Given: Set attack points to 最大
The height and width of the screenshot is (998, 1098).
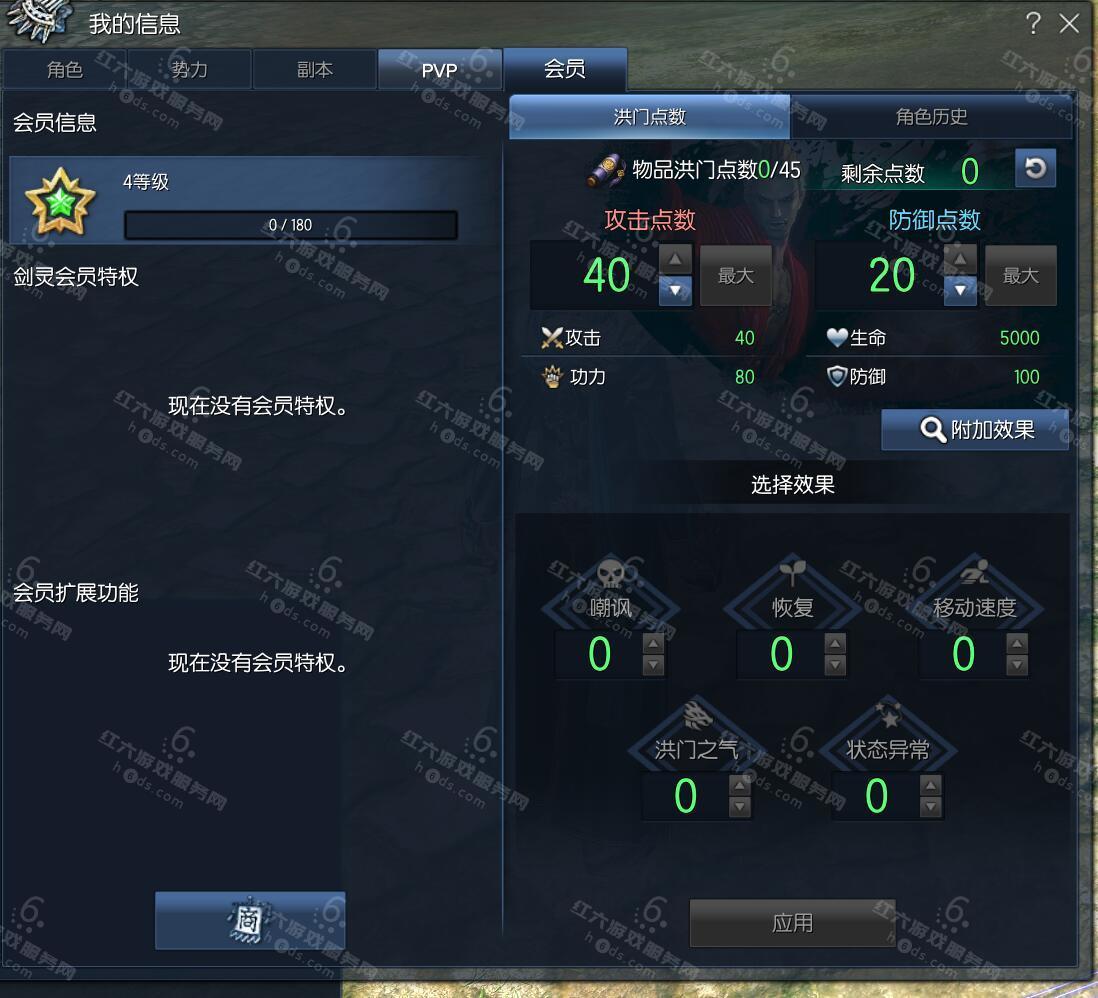Looking at the screenshot, I should coord(736,275).
